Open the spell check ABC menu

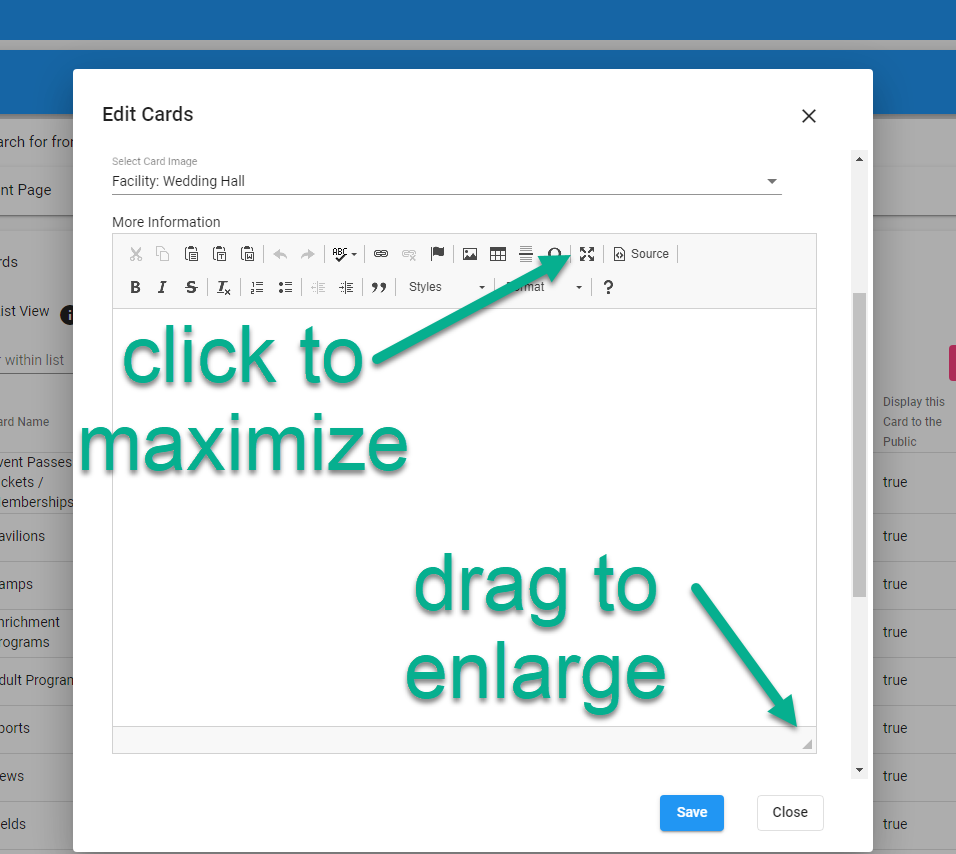344,254
